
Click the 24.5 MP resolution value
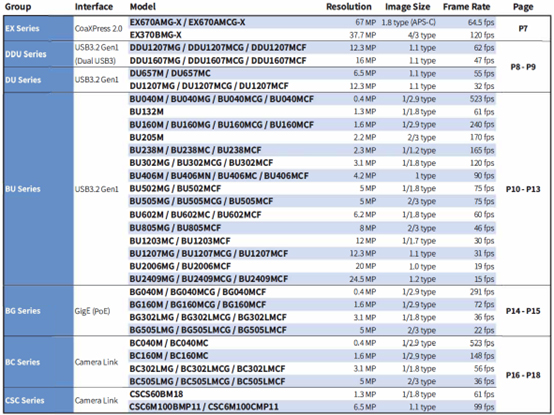coord(363,279)
